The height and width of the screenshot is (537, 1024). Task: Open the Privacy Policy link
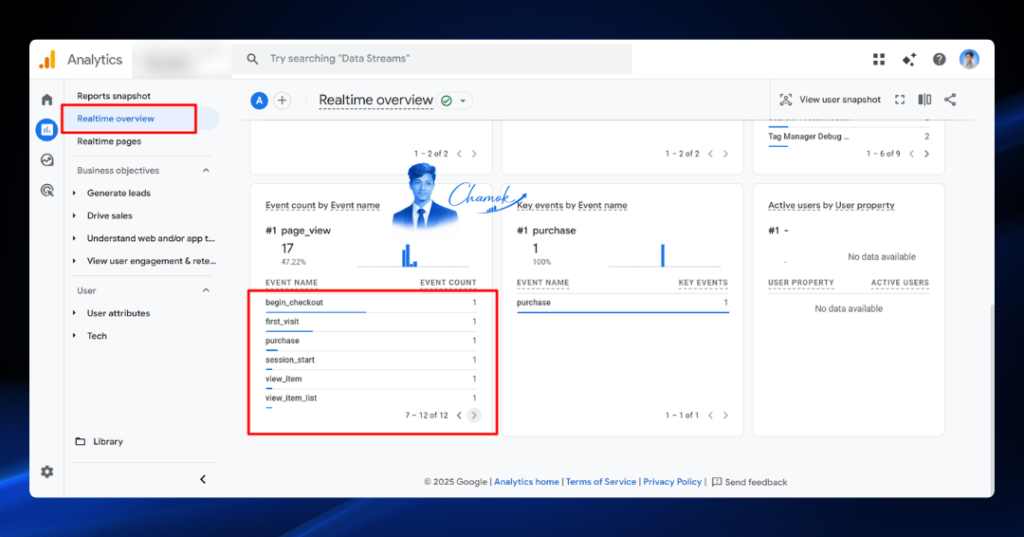[672, 481]
